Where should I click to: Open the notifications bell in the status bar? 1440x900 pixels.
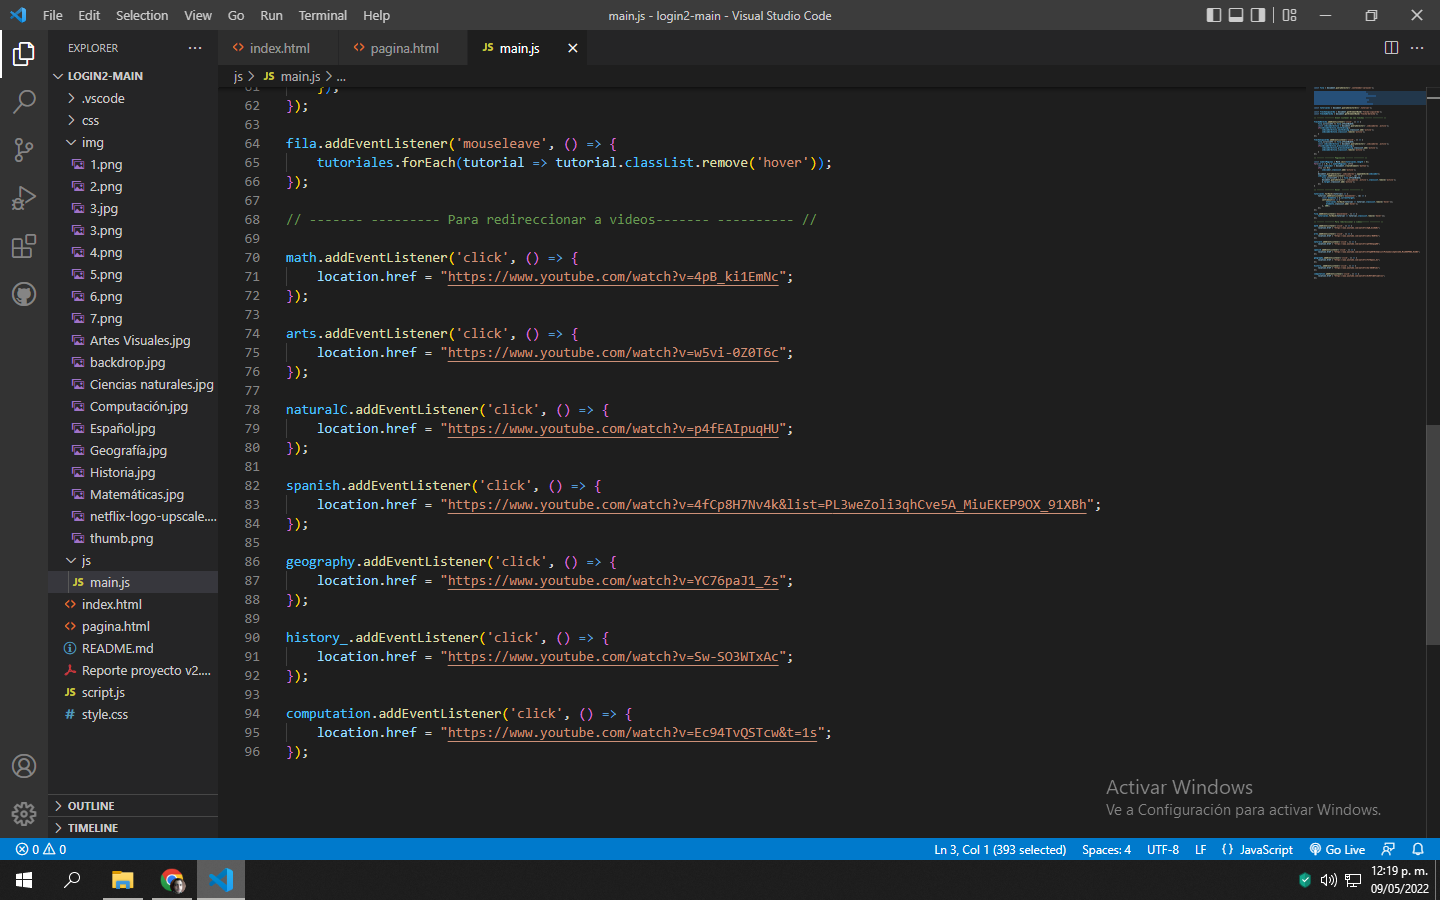point(1418,849)
